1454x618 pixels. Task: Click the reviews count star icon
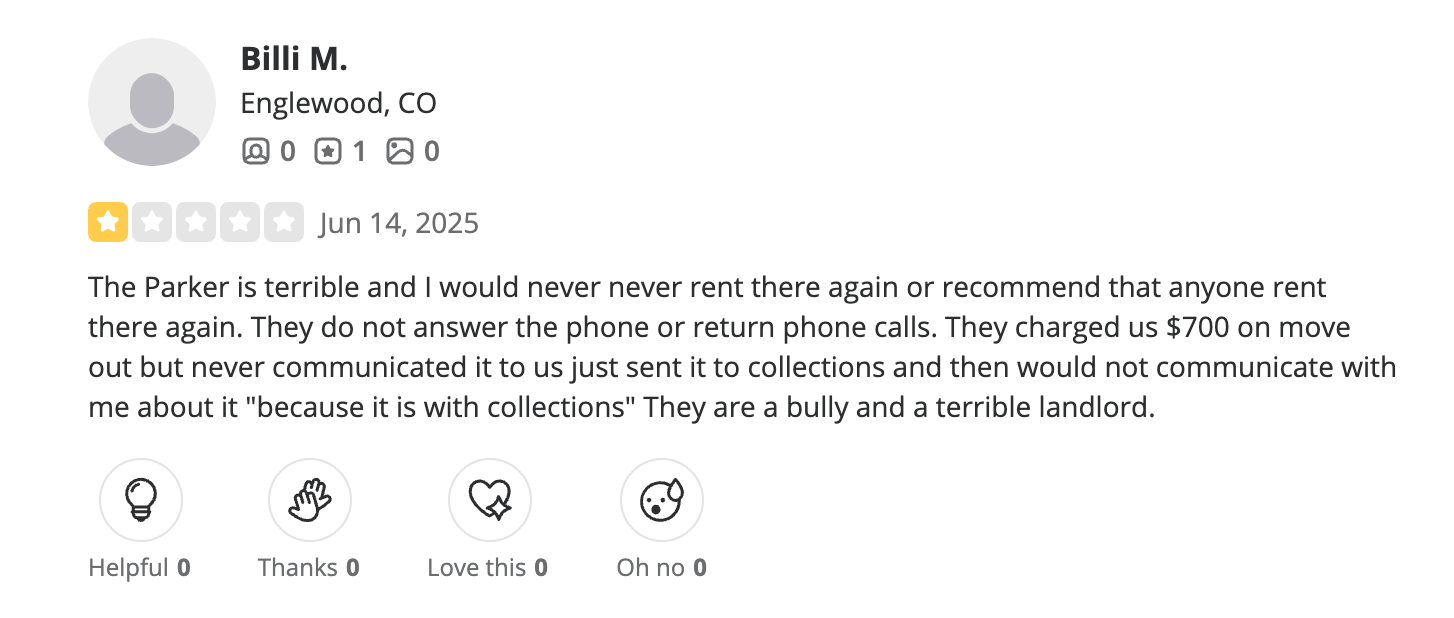pos(327,151)
